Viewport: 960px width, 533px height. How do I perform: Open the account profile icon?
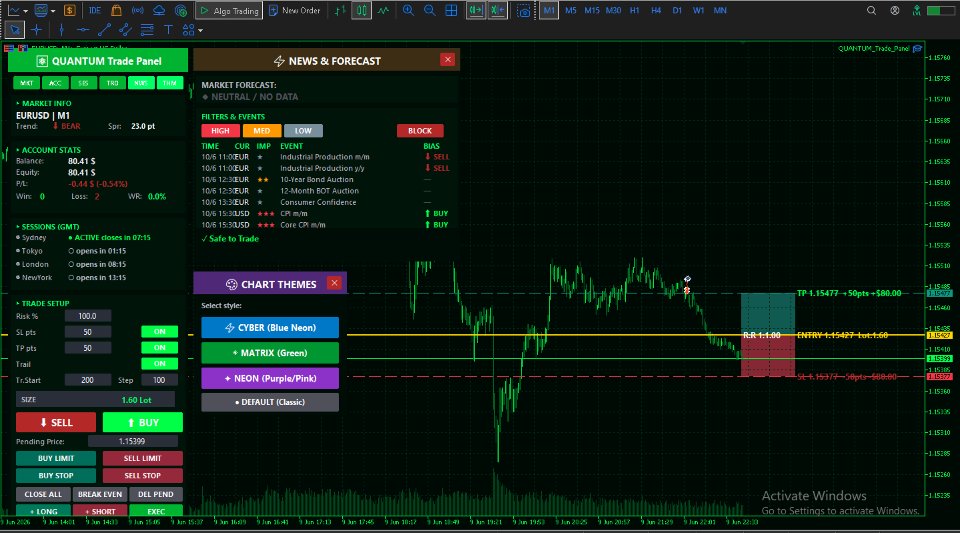894,10
